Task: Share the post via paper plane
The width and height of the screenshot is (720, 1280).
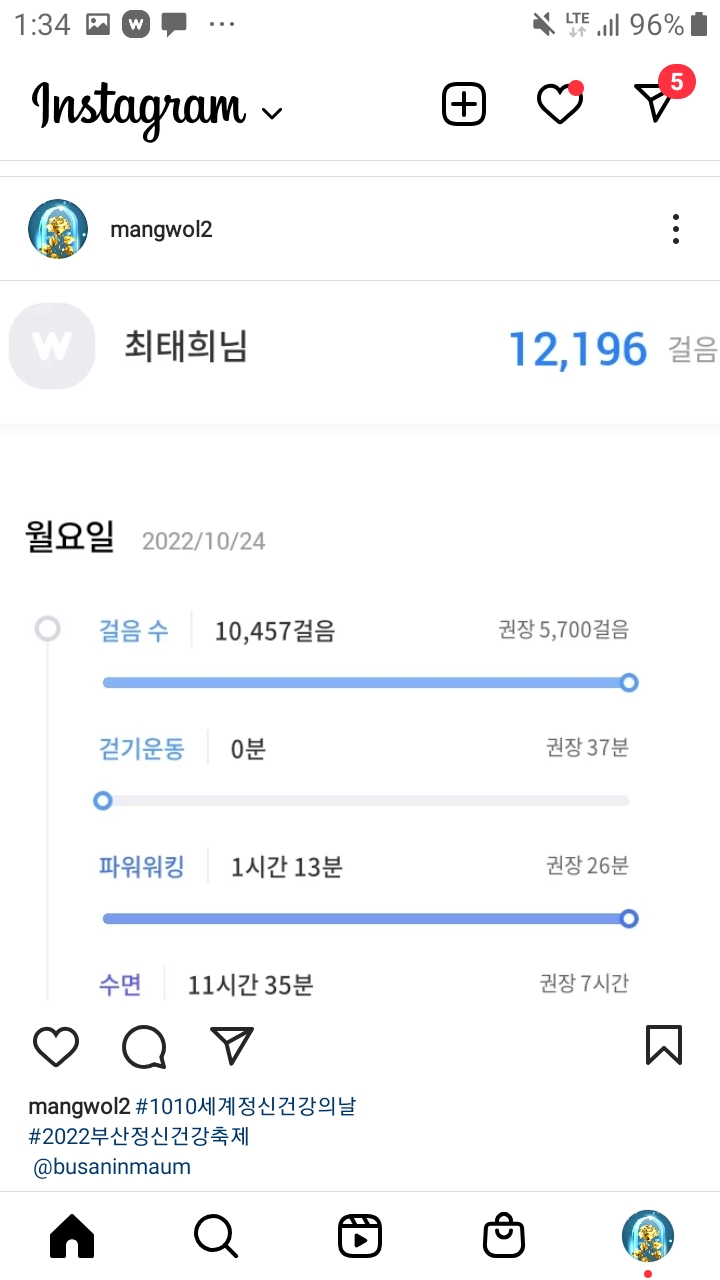Action: pyautogui.click(x=232, y=1046)
